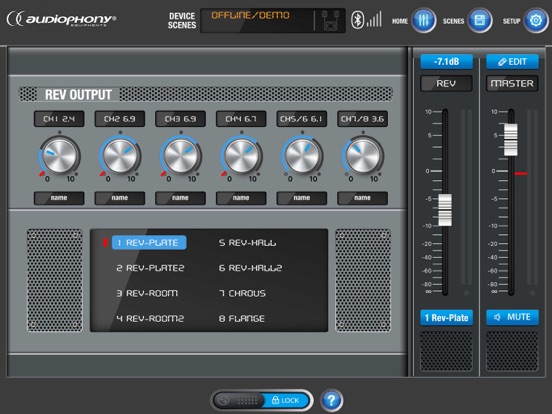Open the Scenes save icon
552x414 pixels.
[479, 20]
